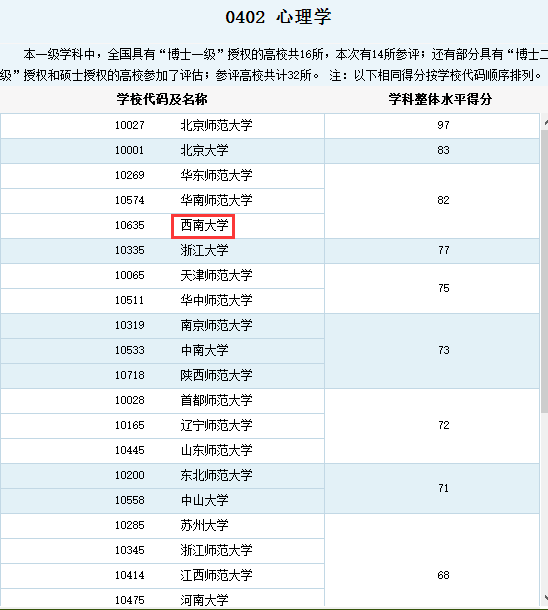The height and width of the screenshot is (610, 548).
Task: Click school code 10533
Action: [x=130, y=350]
